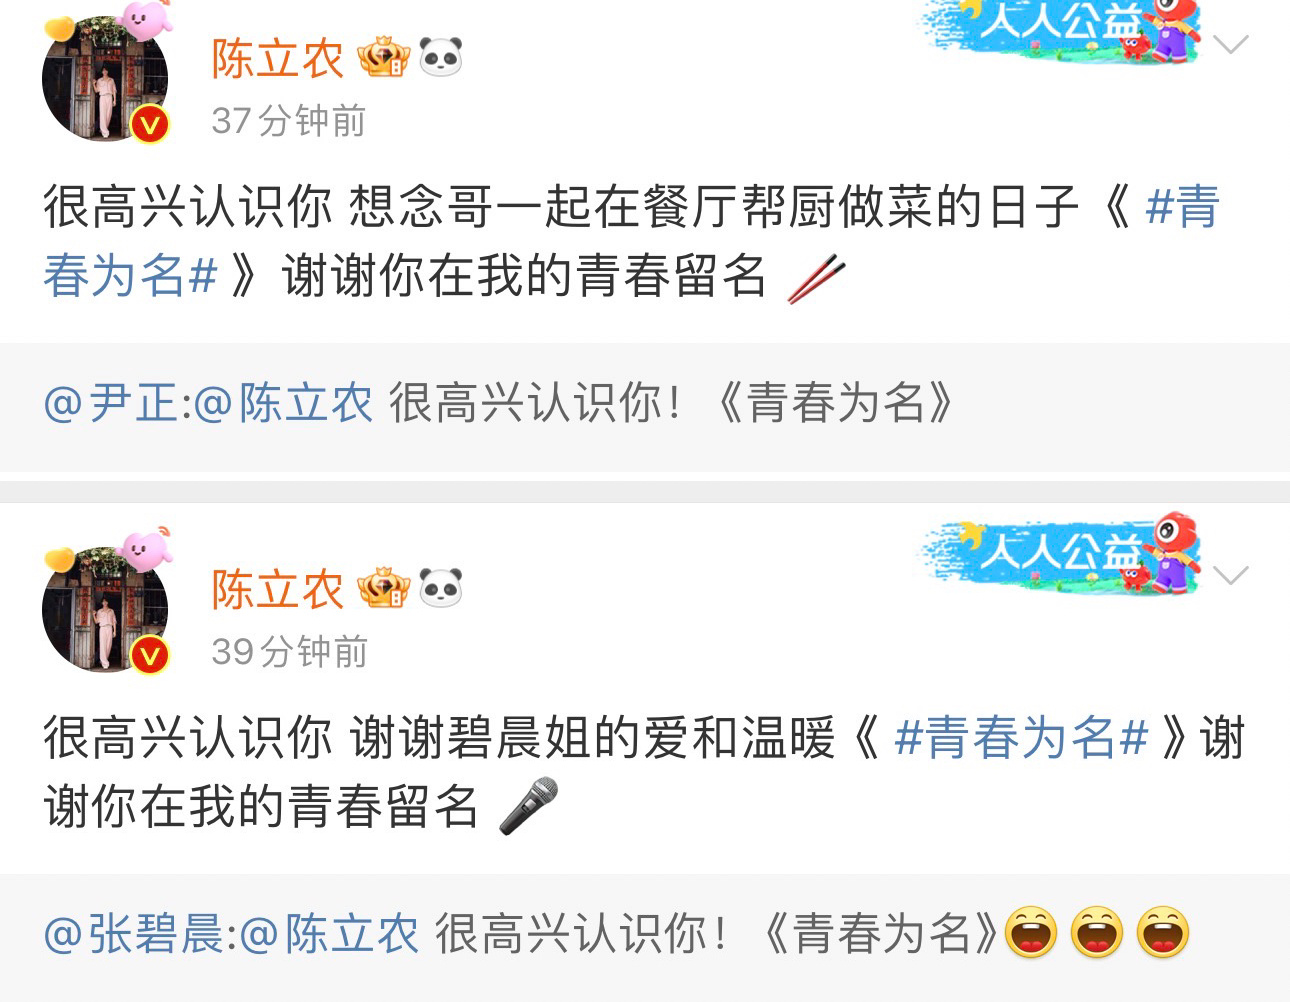This screenshot has width=1290, height=1002.
Task: Click the 人人公益 banner on second post
Action: coord(1060,555)
